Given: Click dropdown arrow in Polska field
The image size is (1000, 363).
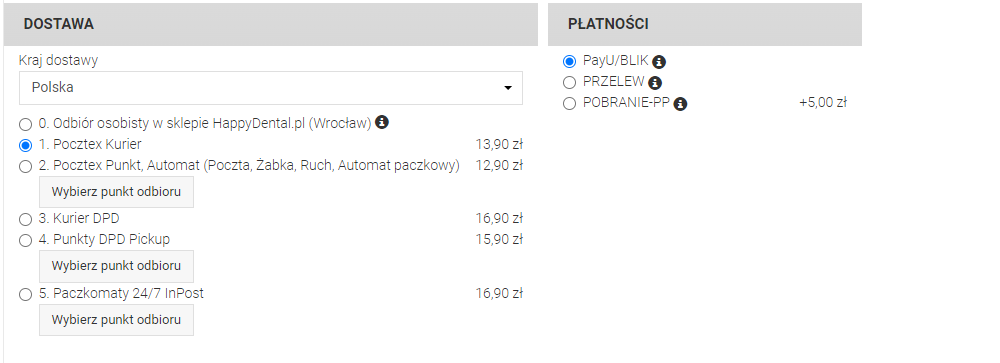Looking at the screenshot, I should tap(508, 88).
